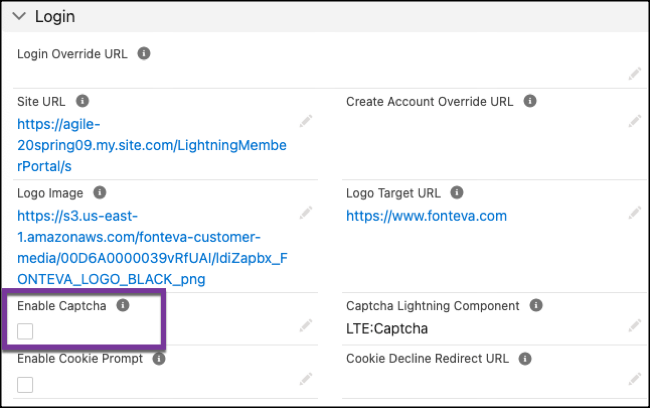The height and width of the screenshot is (408, 650).
Task: Edit Site URL using pencil icon
Action: (305, 121)
